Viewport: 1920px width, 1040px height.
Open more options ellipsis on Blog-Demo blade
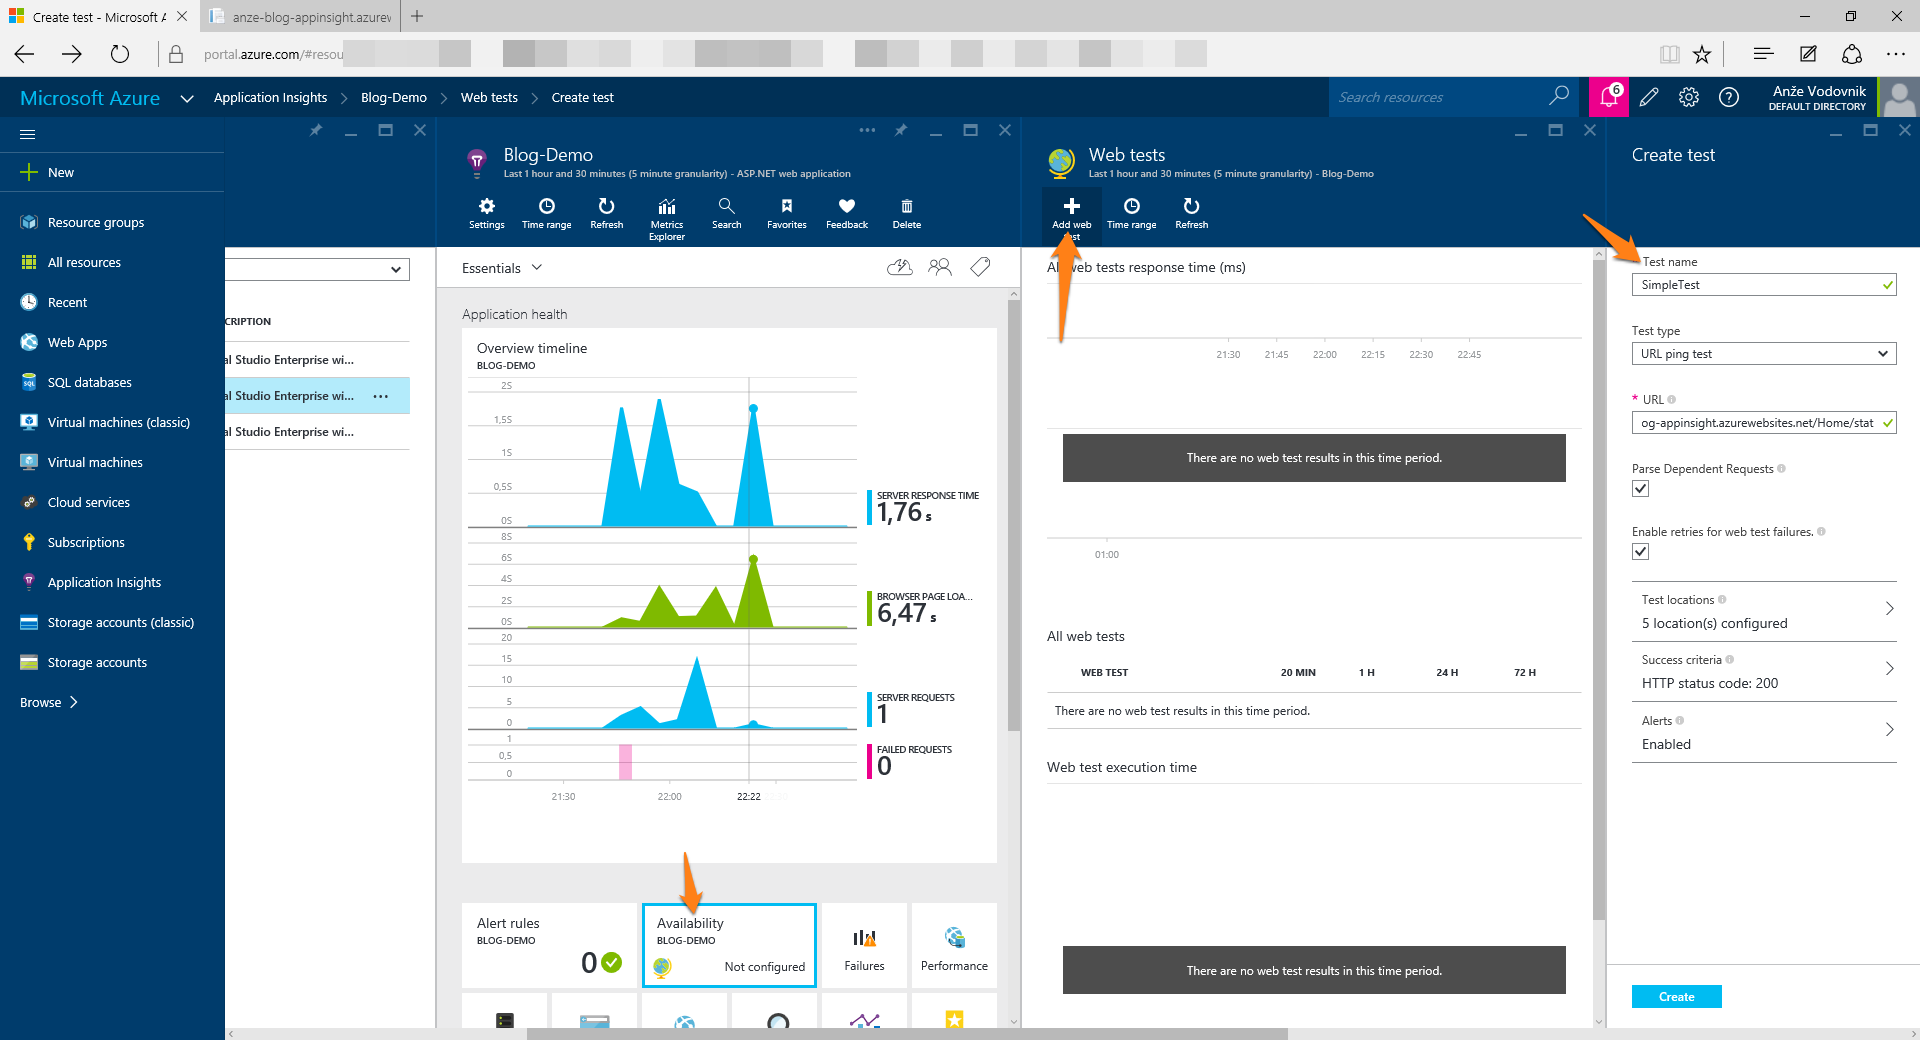coord(867,130)
